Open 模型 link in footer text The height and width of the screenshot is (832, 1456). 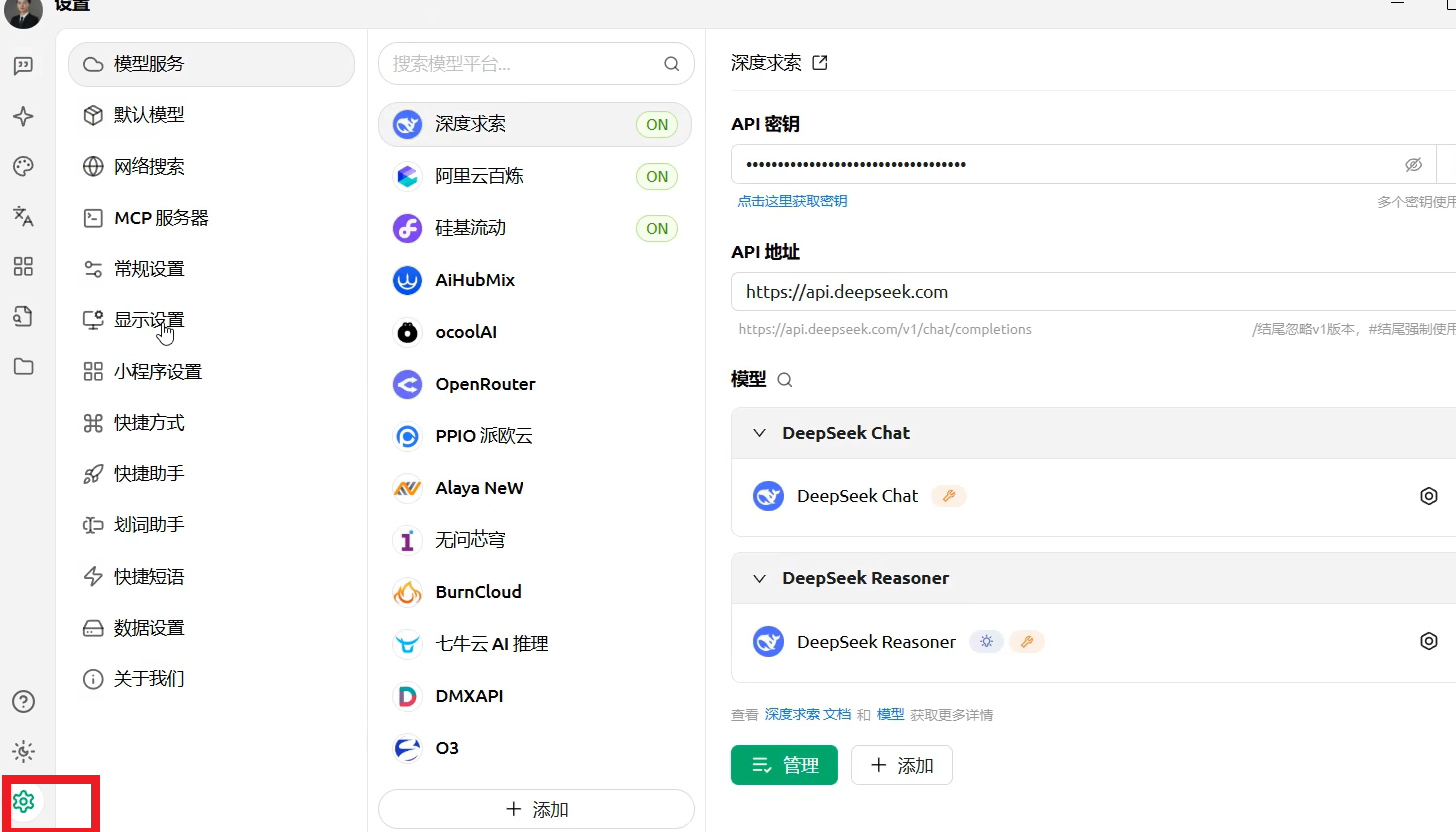[890, 715]
